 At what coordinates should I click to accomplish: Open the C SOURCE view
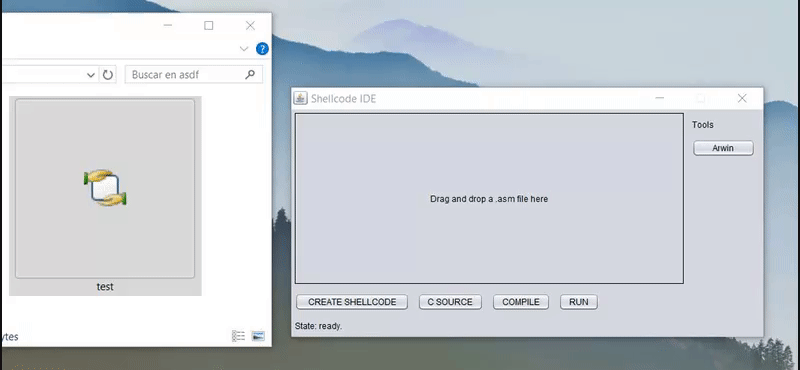450,302
